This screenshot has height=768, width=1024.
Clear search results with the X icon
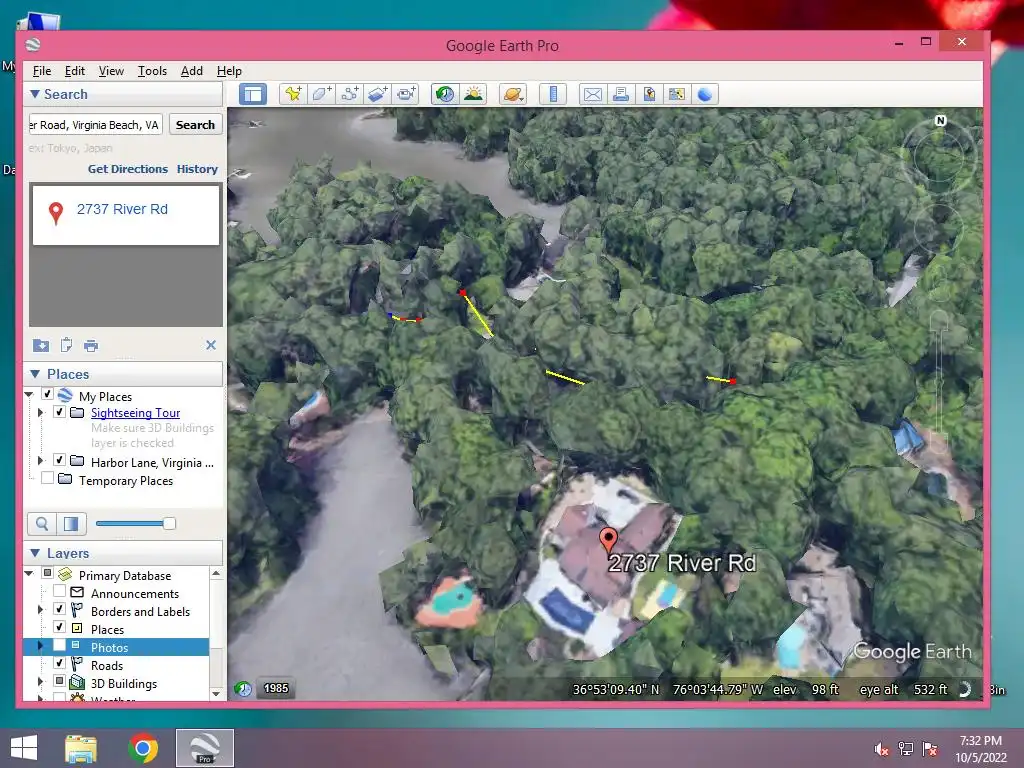(x=211, y=345)
